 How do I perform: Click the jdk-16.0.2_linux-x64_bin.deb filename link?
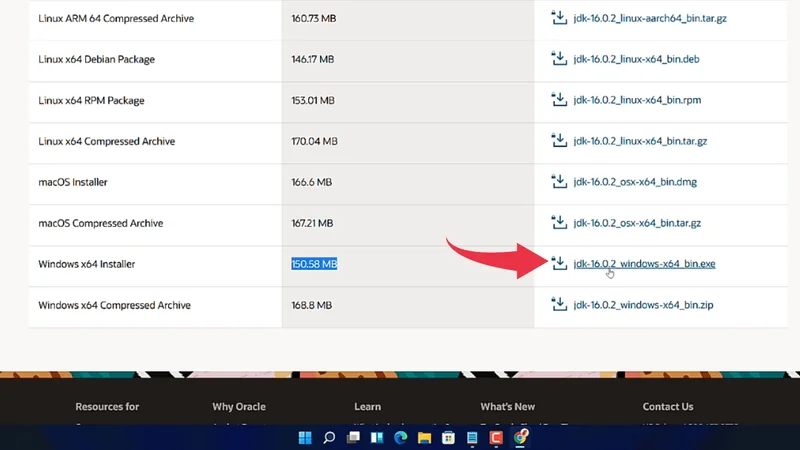point(636,59)
